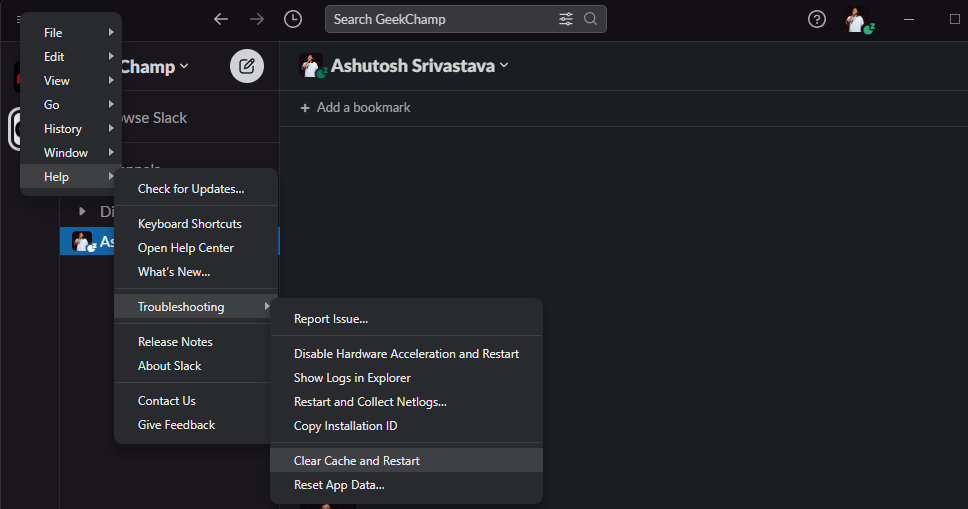The image size is (968, 509).
Task: Select Clear Cache and Restart
Action: [x=357, y=461]
